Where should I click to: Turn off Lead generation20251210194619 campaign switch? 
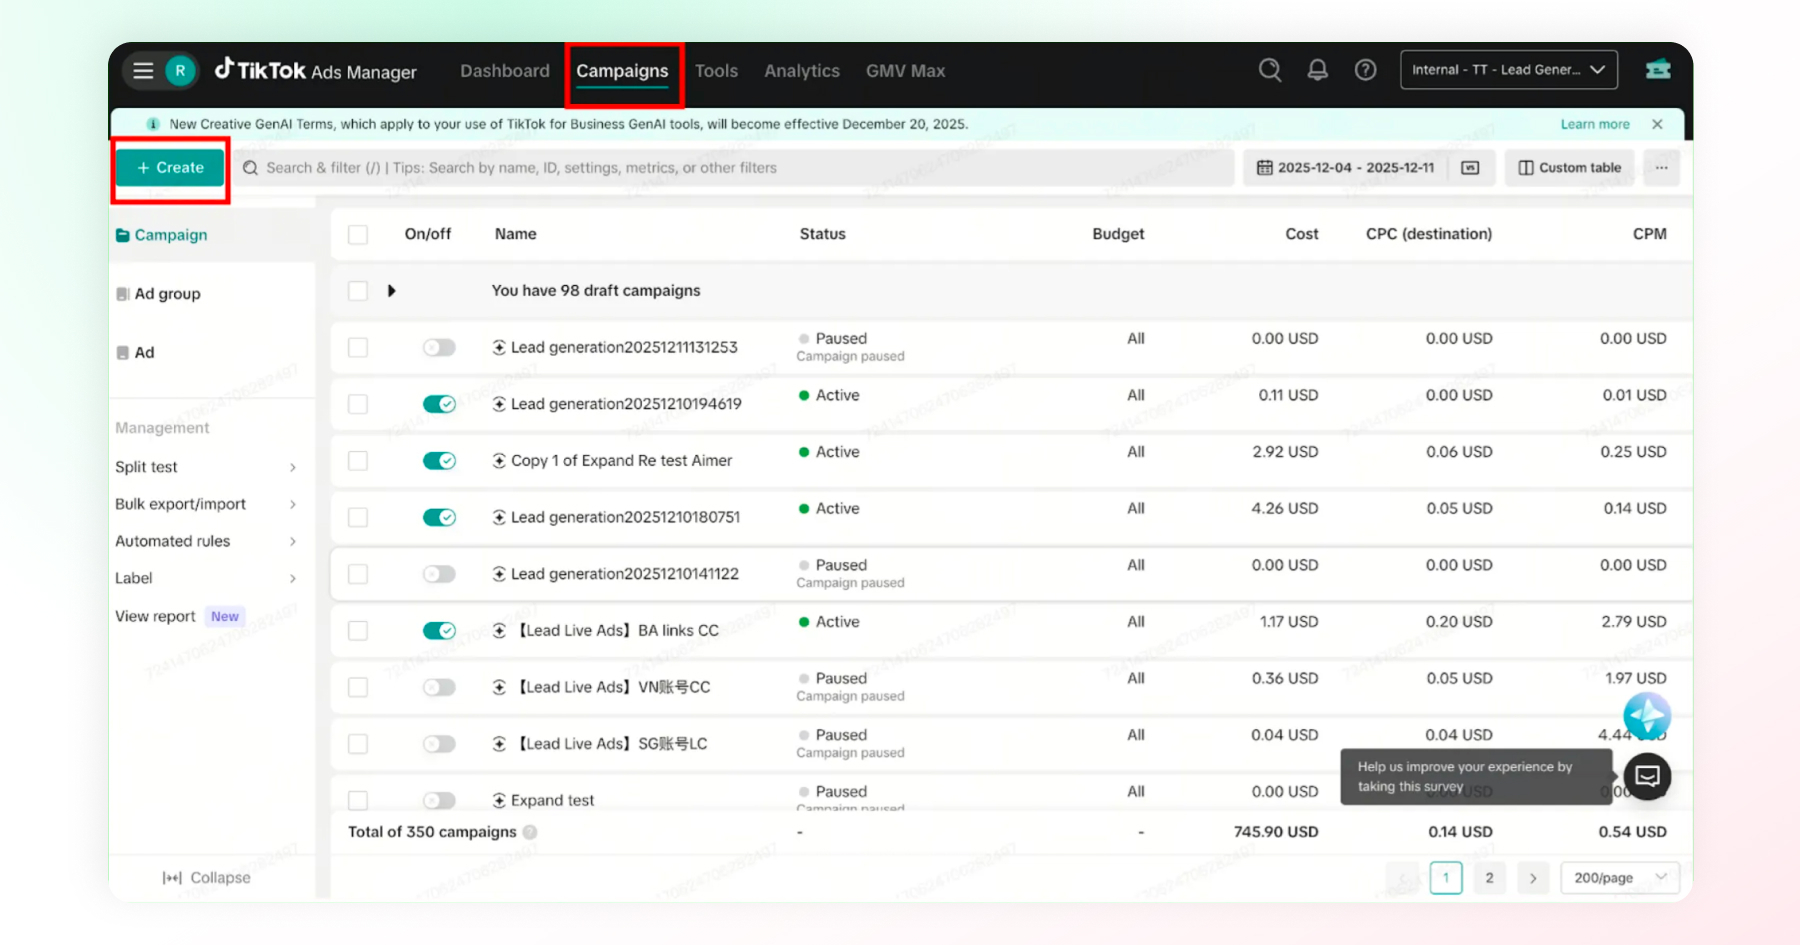point(439,404)
